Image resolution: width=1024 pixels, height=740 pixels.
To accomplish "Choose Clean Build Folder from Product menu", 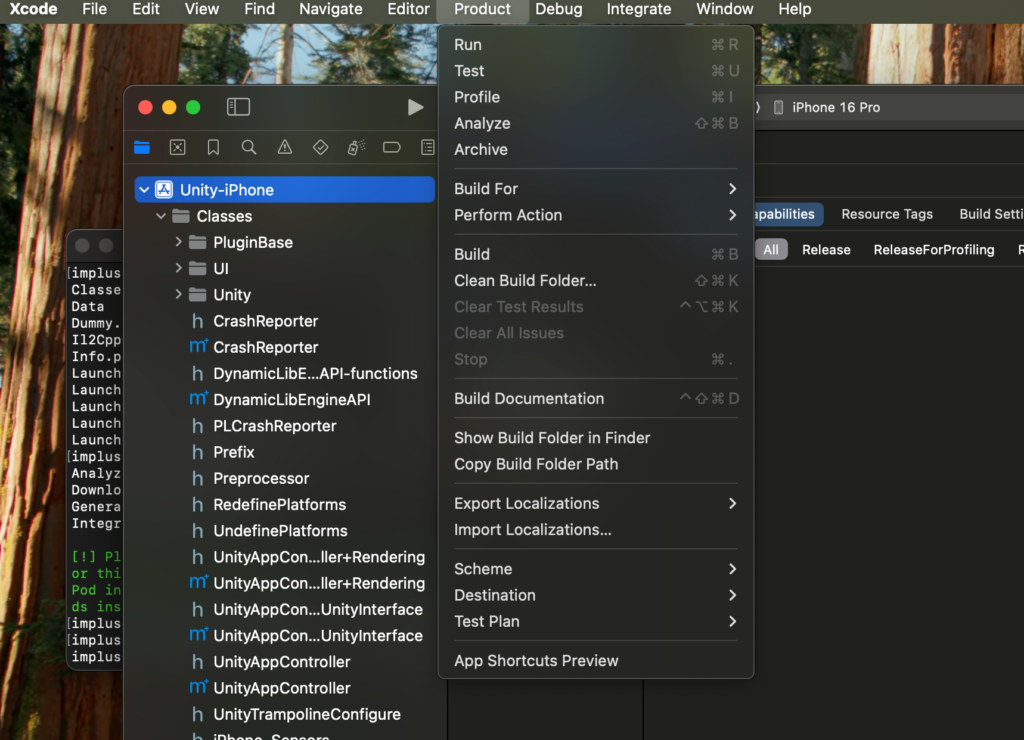I will coord(525,281).
